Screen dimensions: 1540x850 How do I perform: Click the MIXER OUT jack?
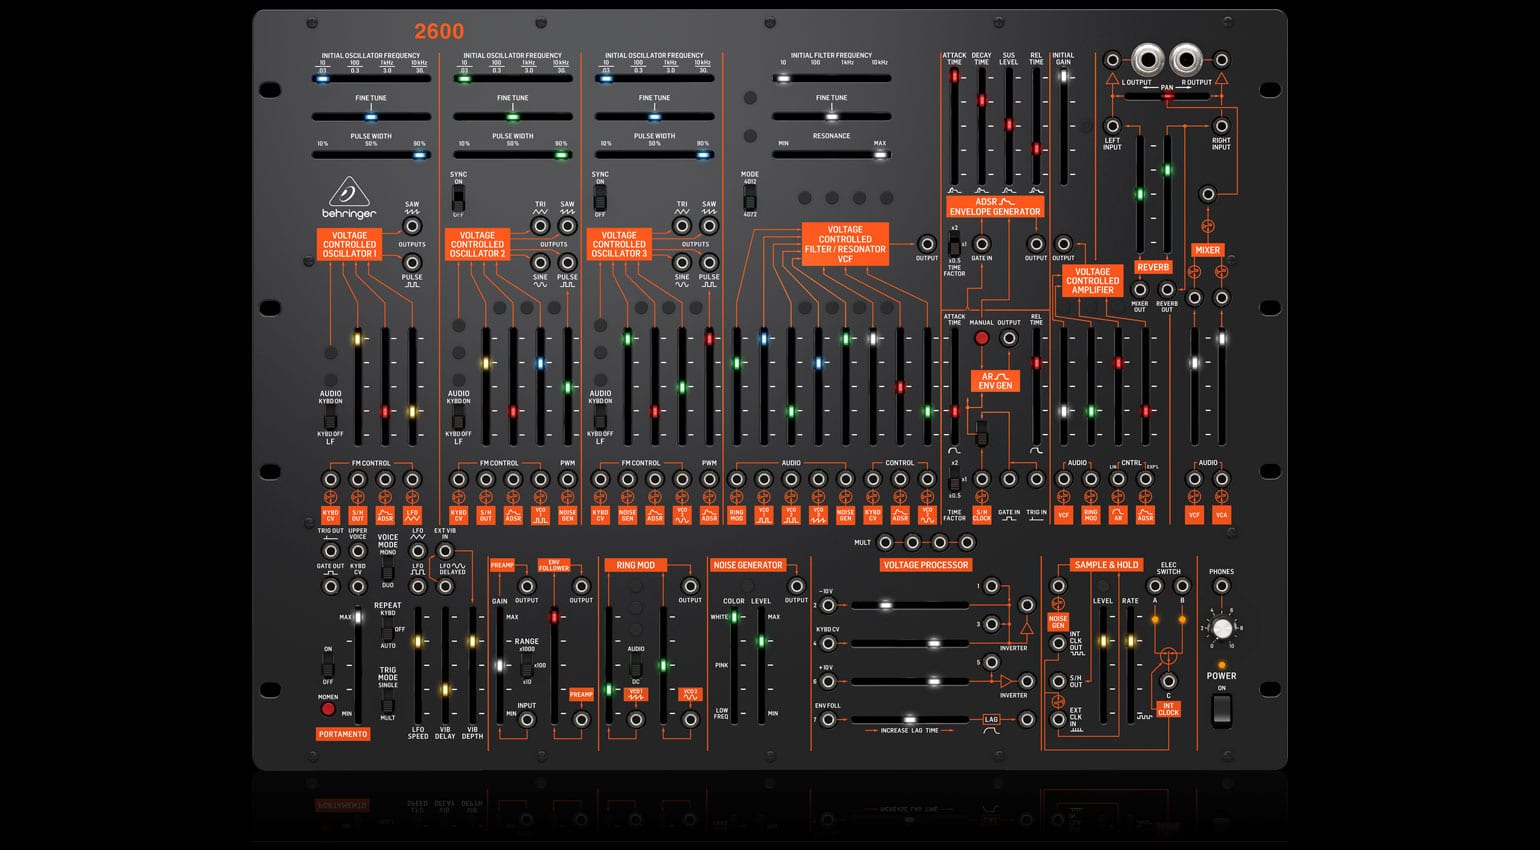tap(1139, 289)
